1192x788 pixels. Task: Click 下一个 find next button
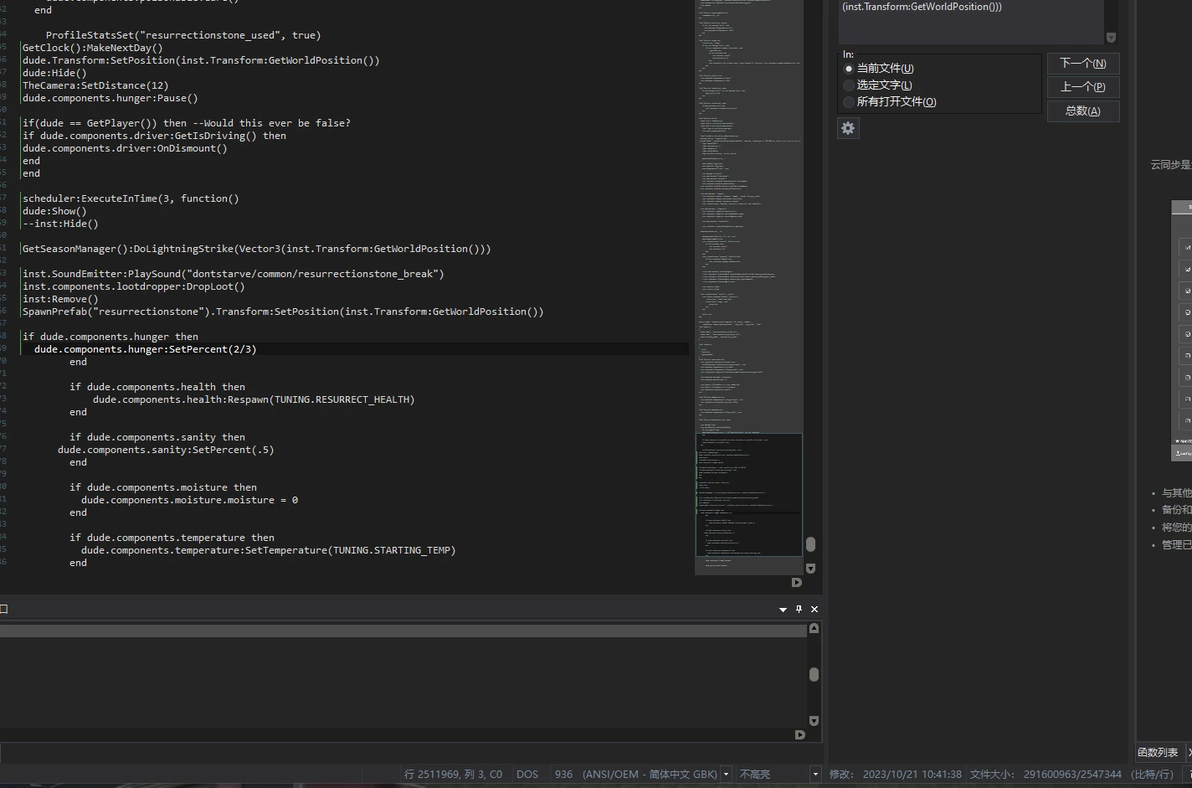[1083, 64]
